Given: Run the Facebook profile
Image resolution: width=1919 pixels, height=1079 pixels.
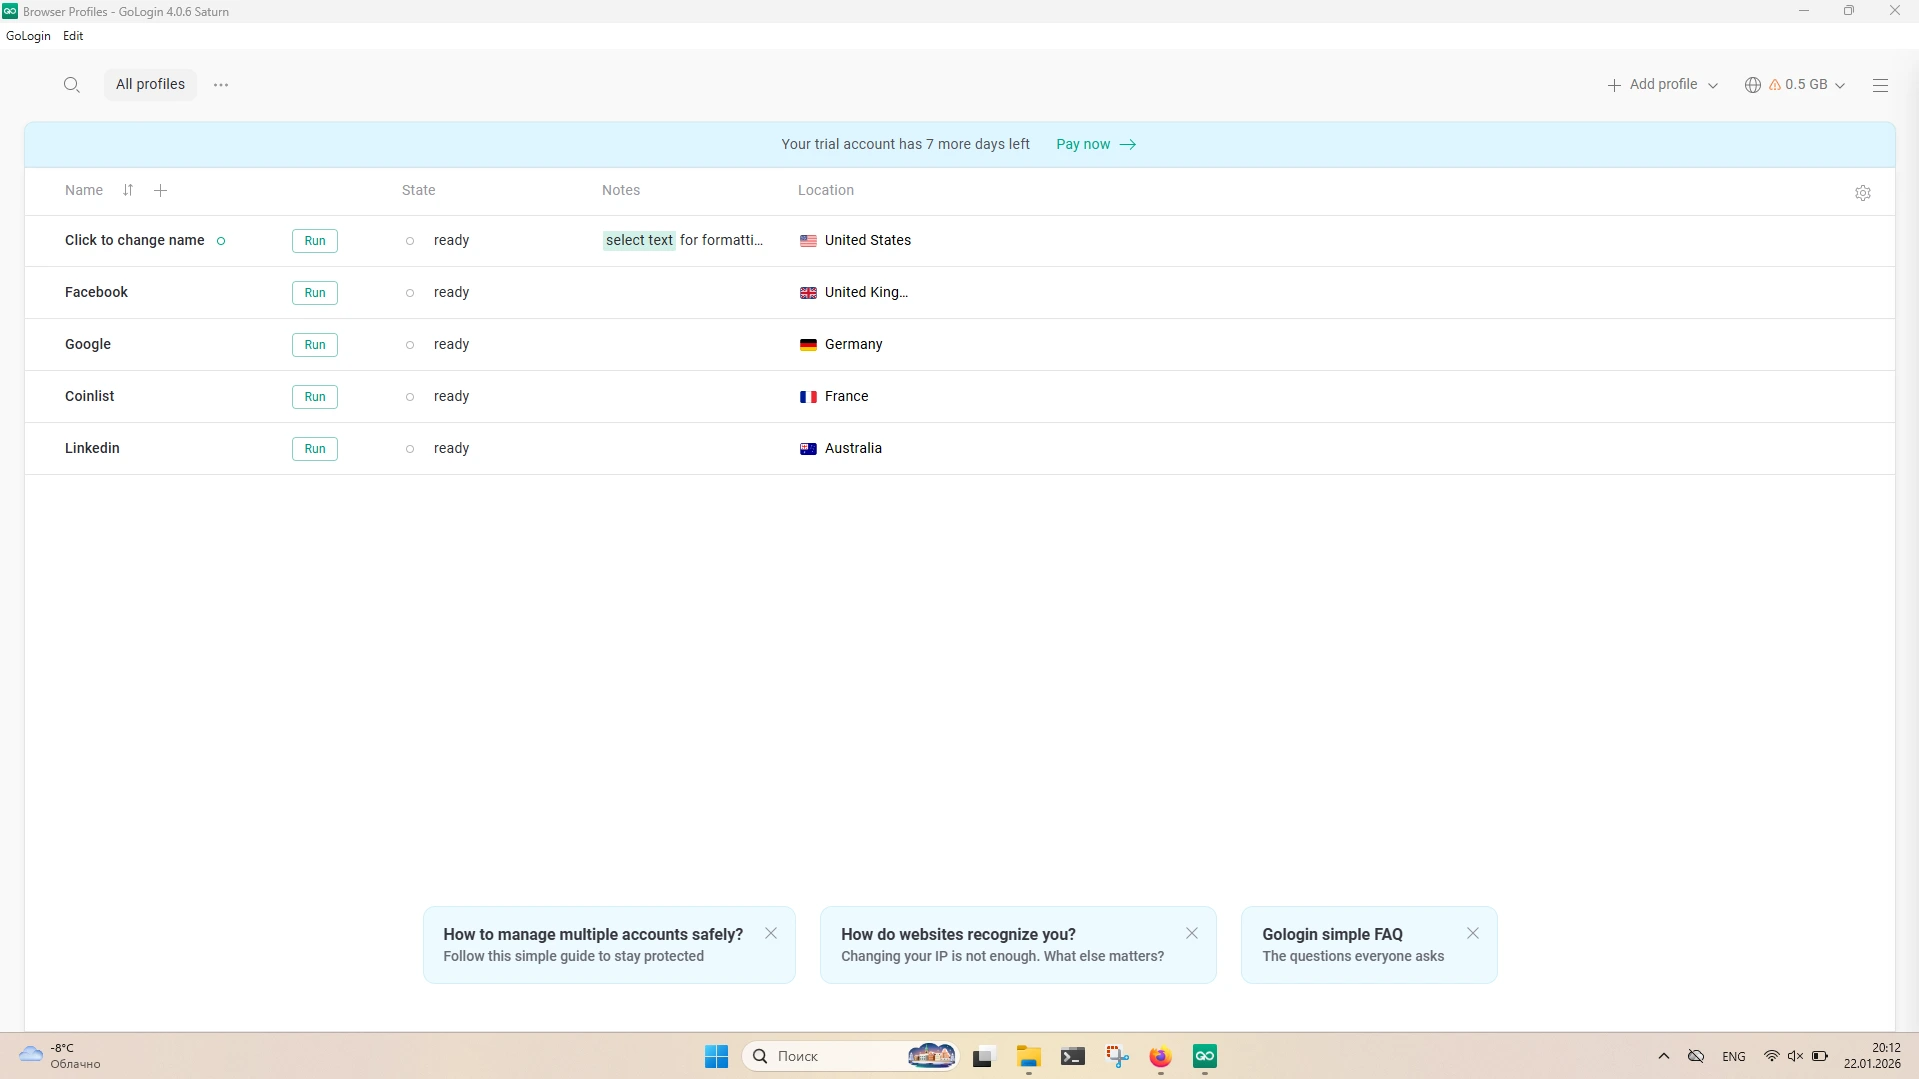Looking at the screenshot, I should click(315, 293).
